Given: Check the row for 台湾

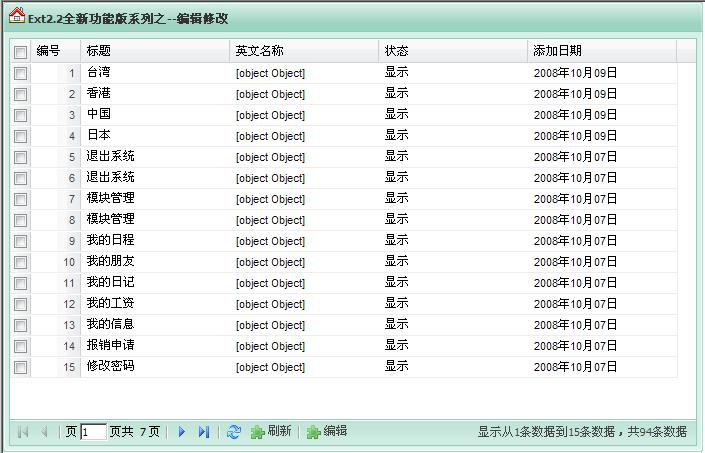Looking at the screenshot, I should (20, 73).
